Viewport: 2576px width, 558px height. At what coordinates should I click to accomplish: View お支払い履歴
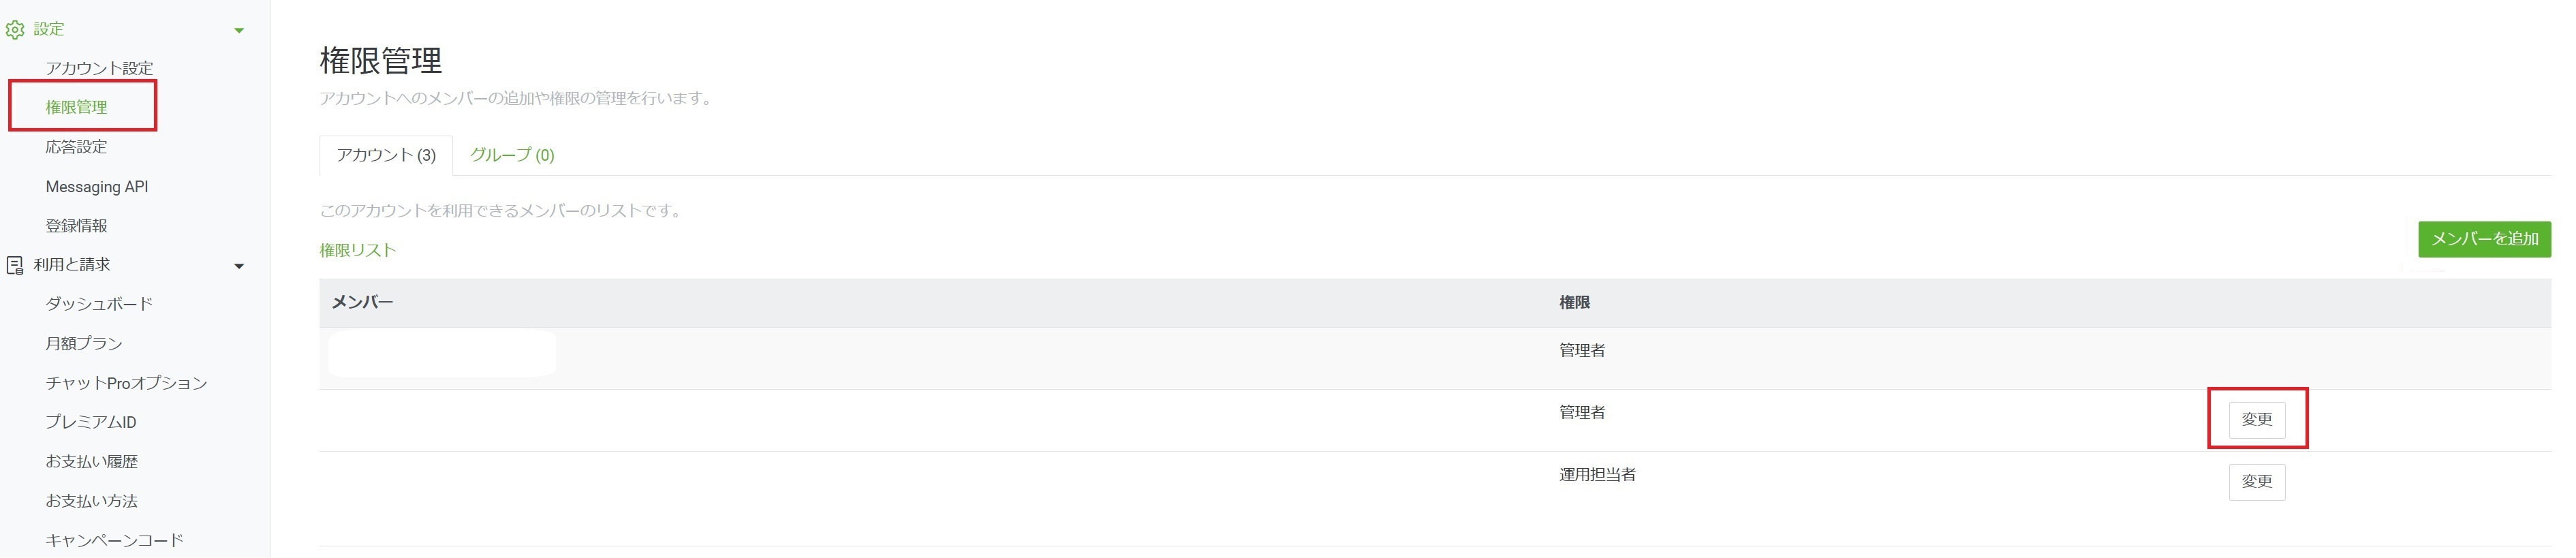92,462
